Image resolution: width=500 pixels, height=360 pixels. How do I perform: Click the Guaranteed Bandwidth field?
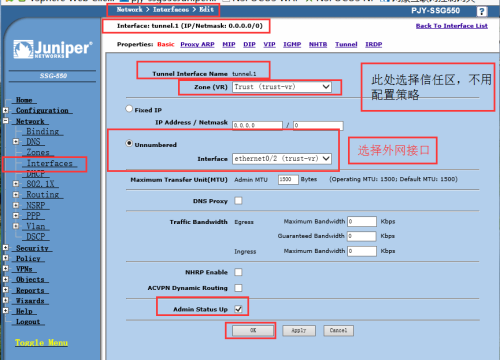(x=362, y=236)
